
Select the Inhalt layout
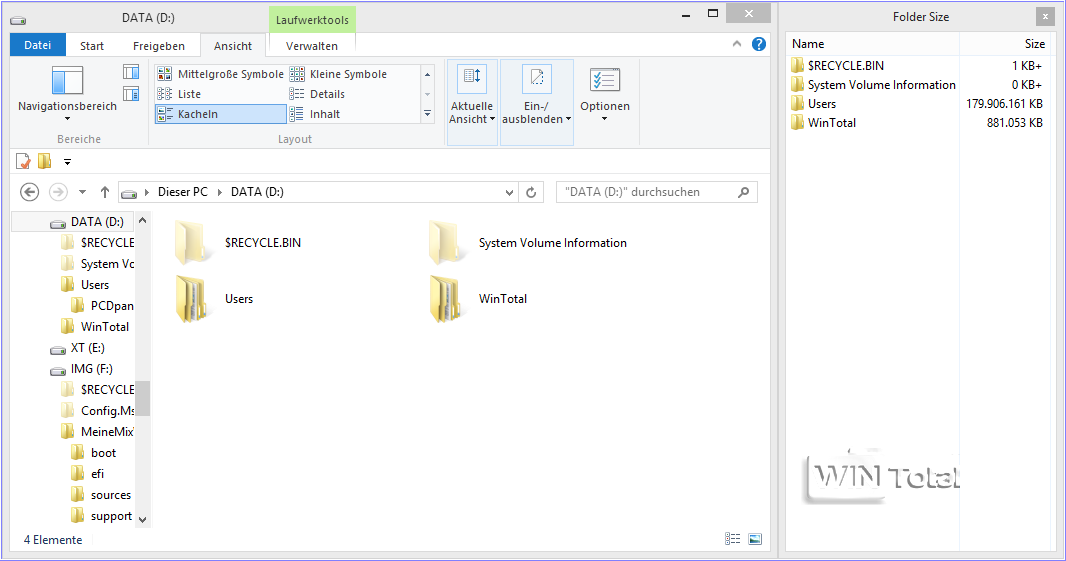[x=315, y=114]
